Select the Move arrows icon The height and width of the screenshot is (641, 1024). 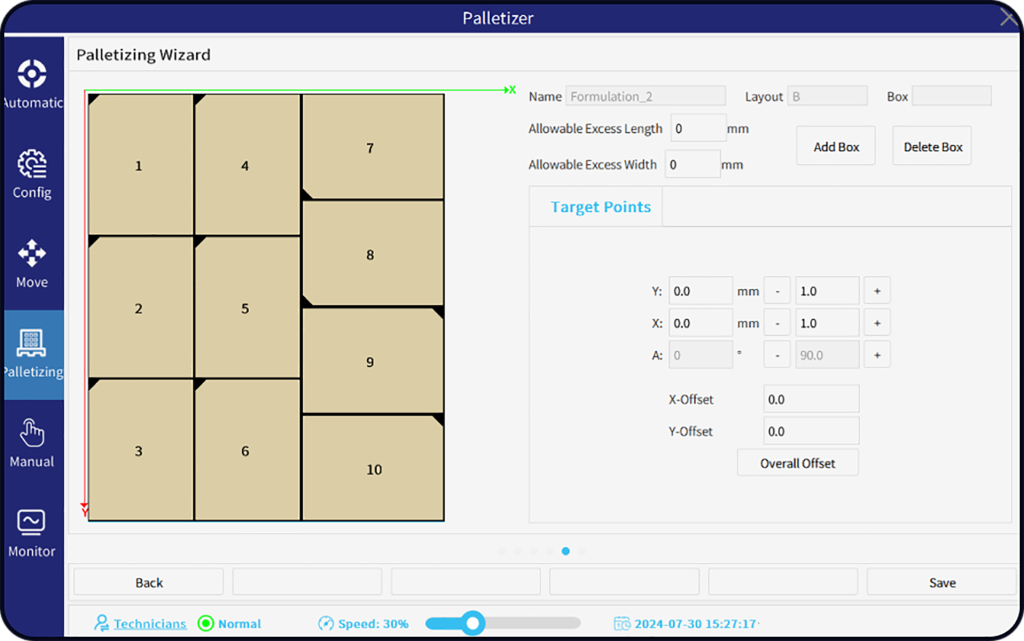click(32, 254)
